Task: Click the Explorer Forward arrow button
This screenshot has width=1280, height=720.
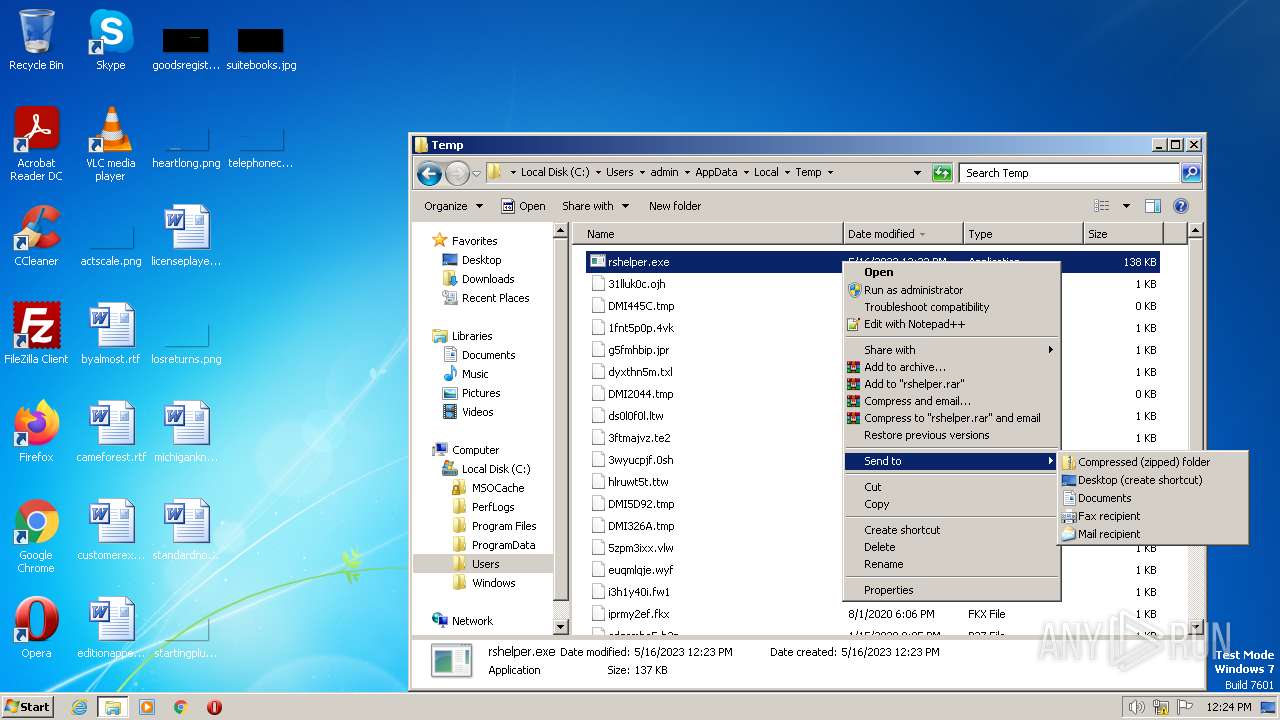Action: pos(457,173)
